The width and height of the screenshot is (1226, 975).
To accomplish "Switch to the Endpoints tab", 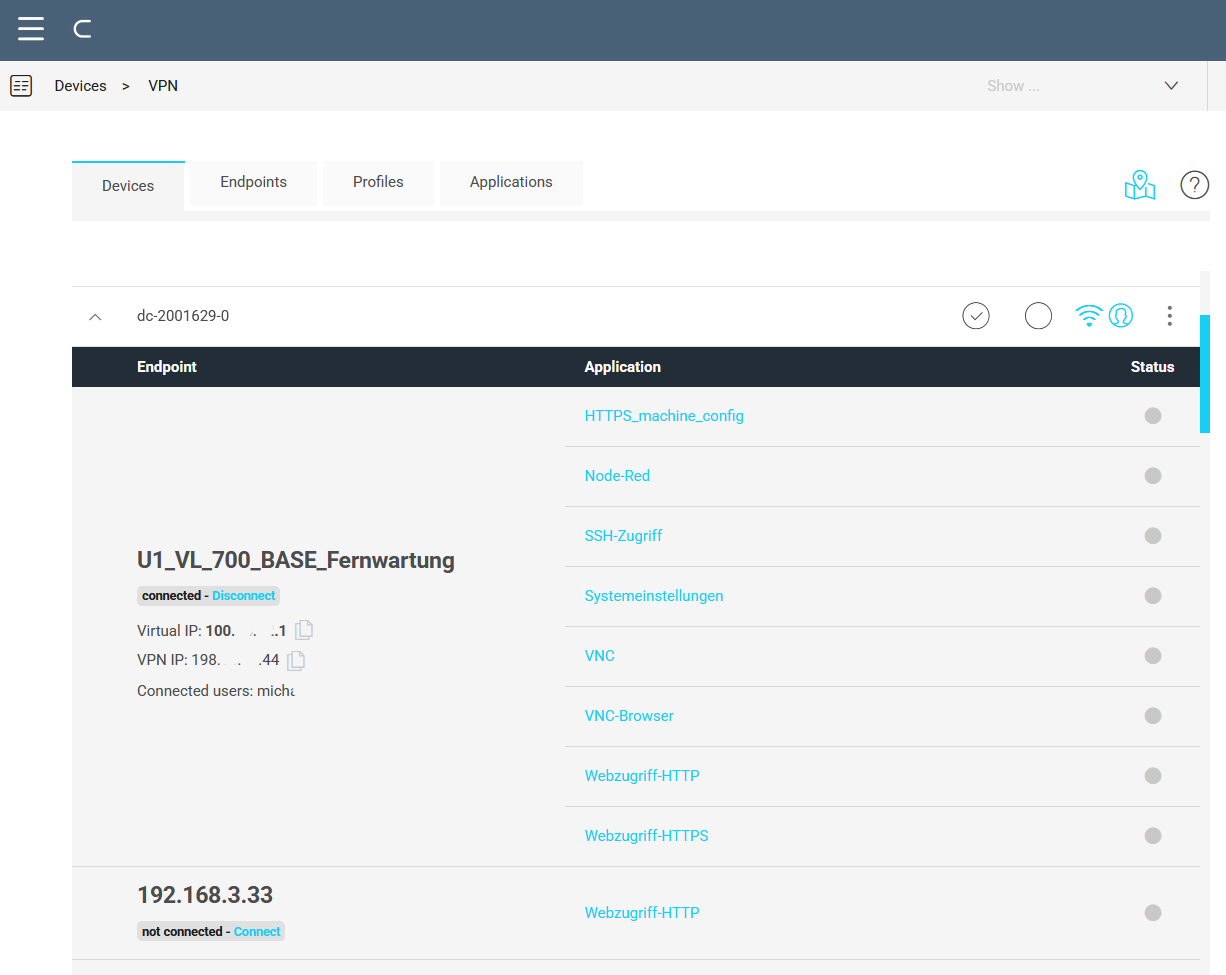I will pos(254,183).
